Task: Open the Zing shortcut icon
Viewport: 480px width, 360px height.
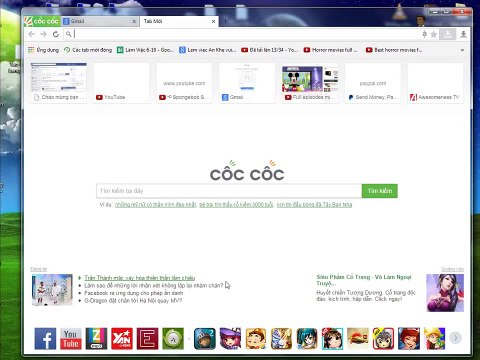Action: [x=96, y=339]
